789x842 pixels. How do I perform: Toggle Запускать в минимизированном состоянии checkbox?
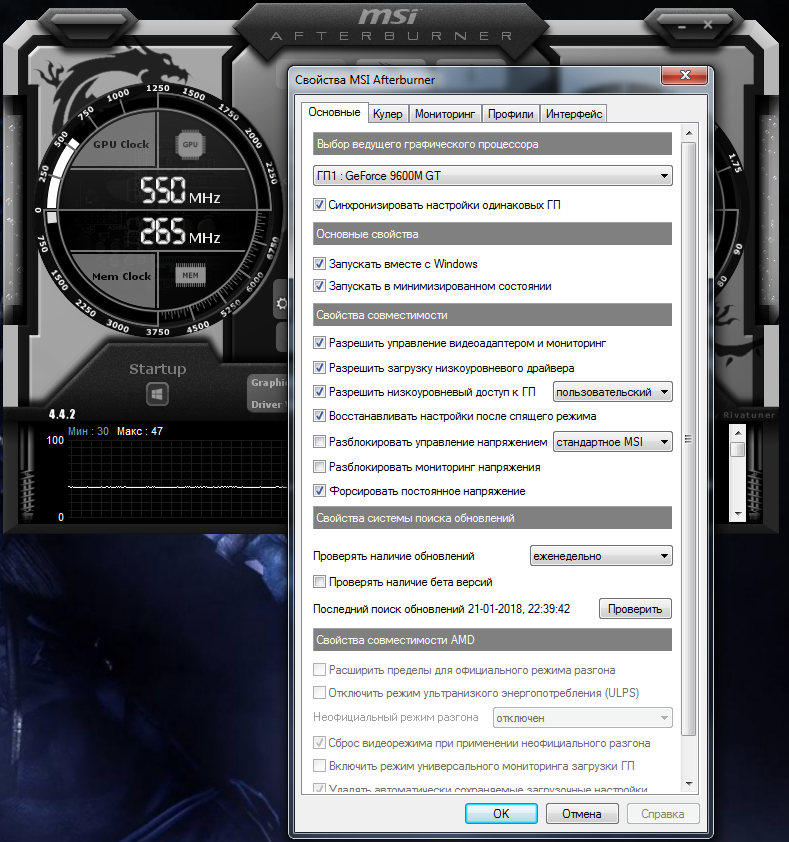[x=320, y=286]
